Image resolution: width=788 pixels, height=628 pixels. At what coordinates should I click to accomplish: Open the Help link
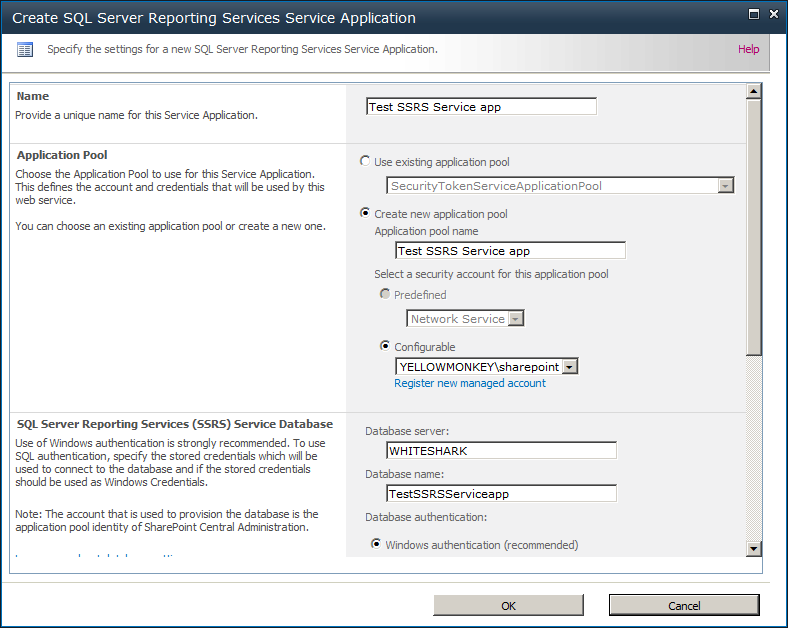pos(748,49)
